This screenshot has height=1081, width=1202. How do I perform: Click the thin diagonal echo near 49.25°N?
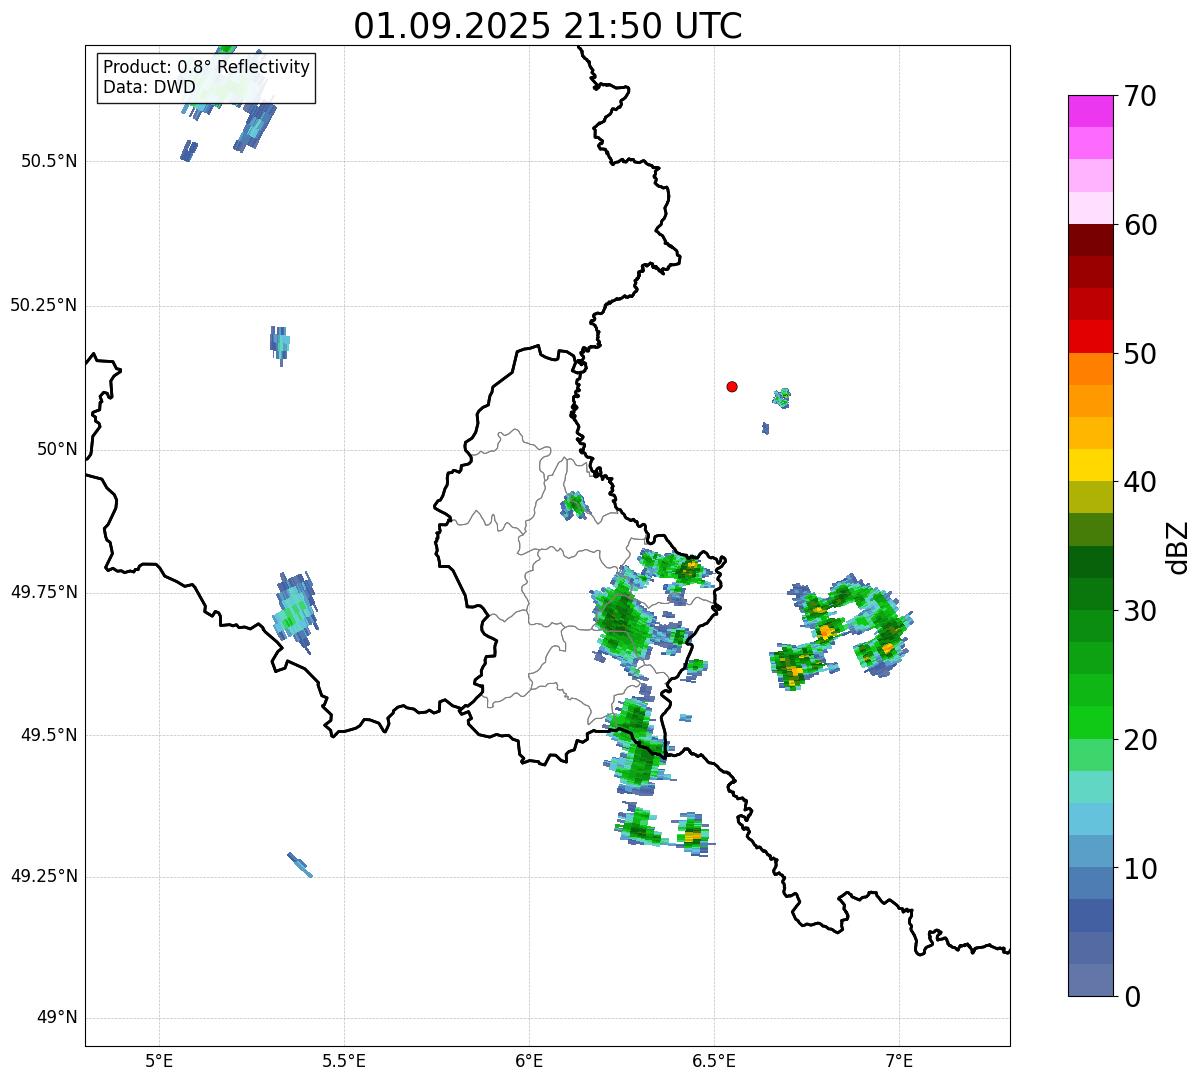click(x=300, y=864)
